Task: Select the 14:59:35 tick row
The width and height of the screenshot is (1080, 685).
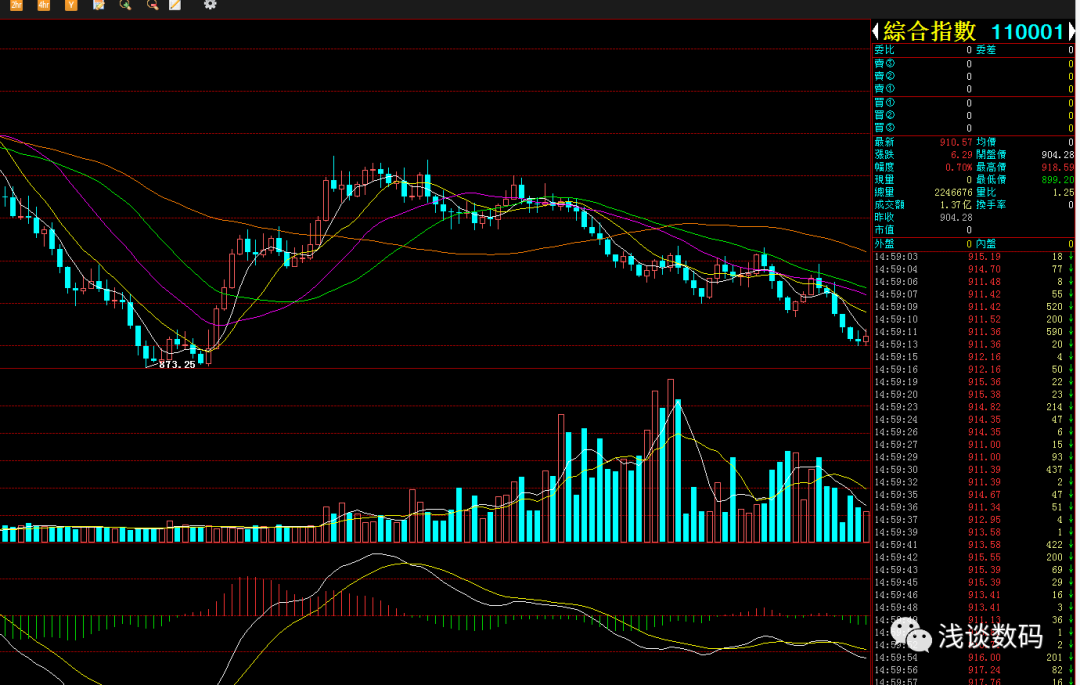Action: (x=974, y=494)
